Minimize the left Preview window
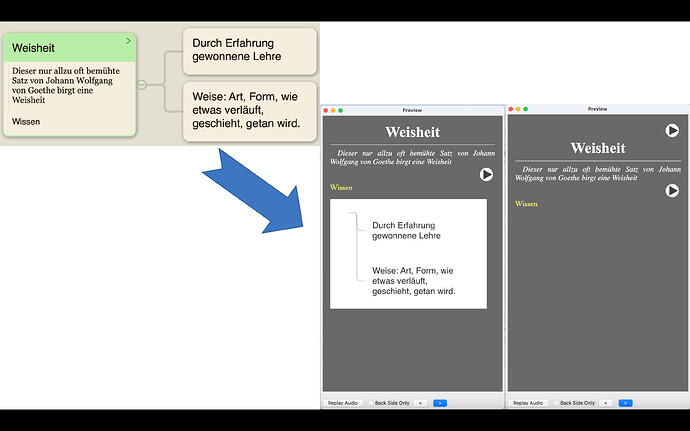 [x=333, y=111]
